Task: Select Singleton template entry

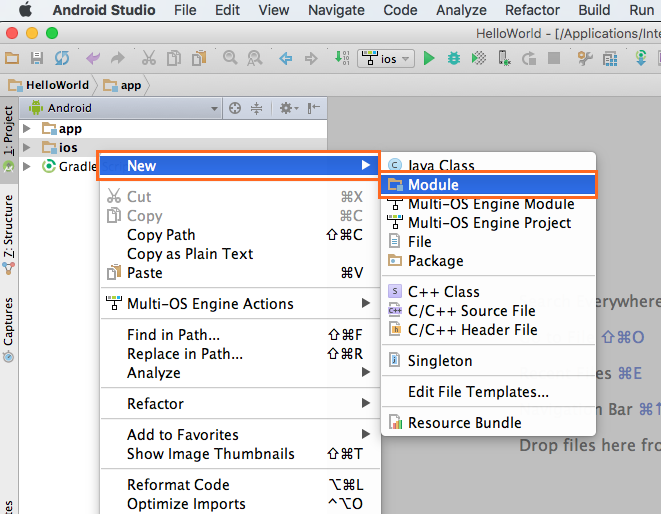Action: coord(488,361)
